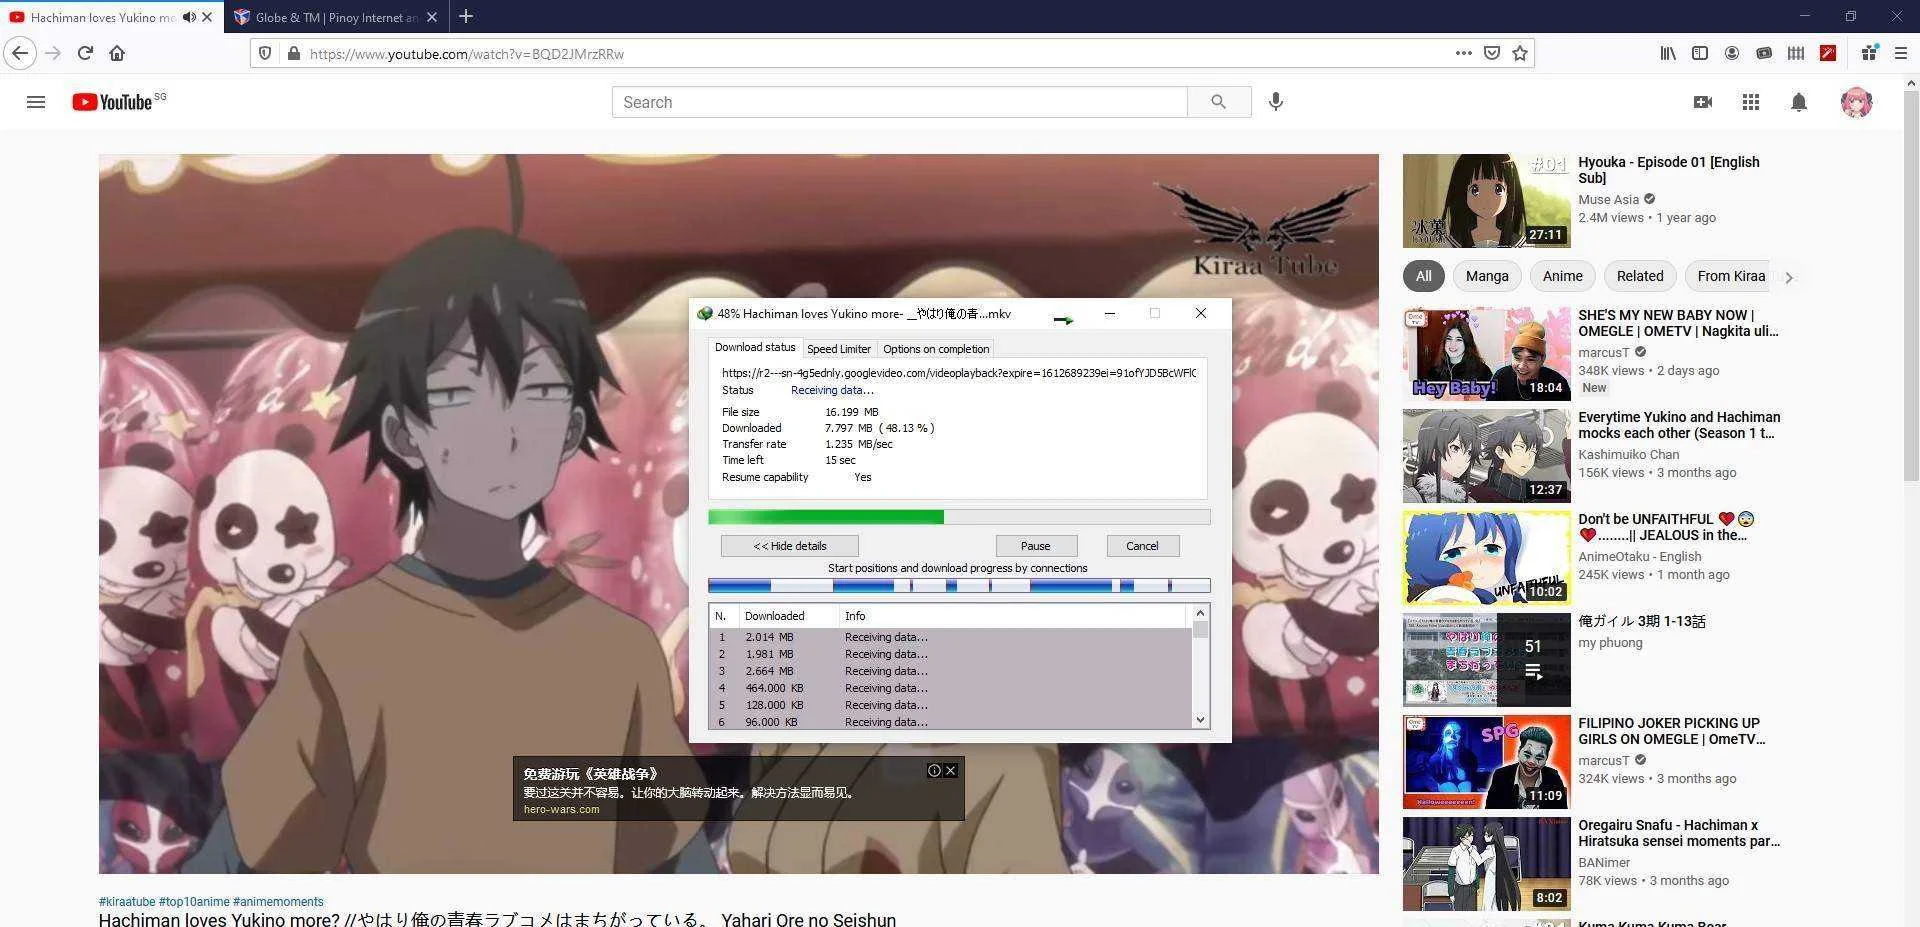This screenshot has height=927, width=1920.
Task: Switch to Speed Limiter tab
Action: (839, 349)
